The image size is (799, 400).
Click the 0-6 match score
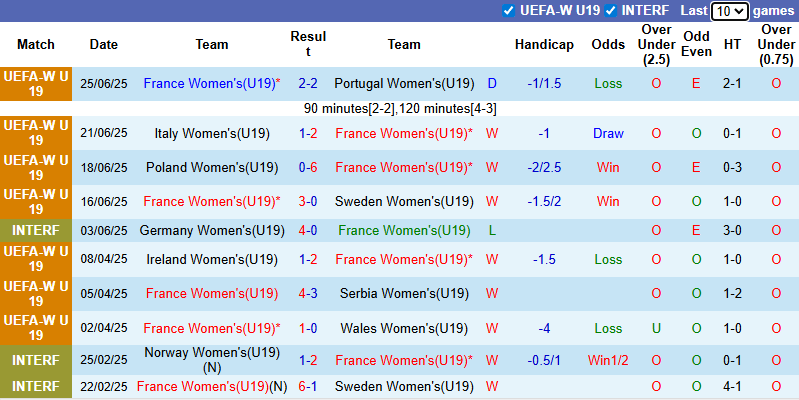point(308,167)
